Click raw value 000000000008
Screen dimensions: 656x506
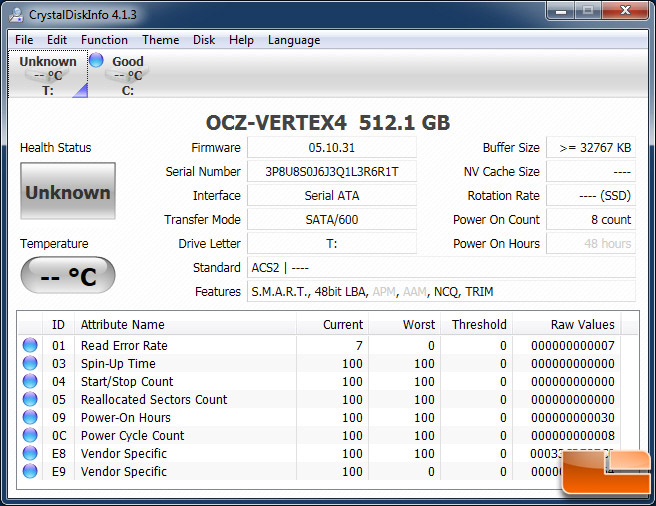coord(573,436)
